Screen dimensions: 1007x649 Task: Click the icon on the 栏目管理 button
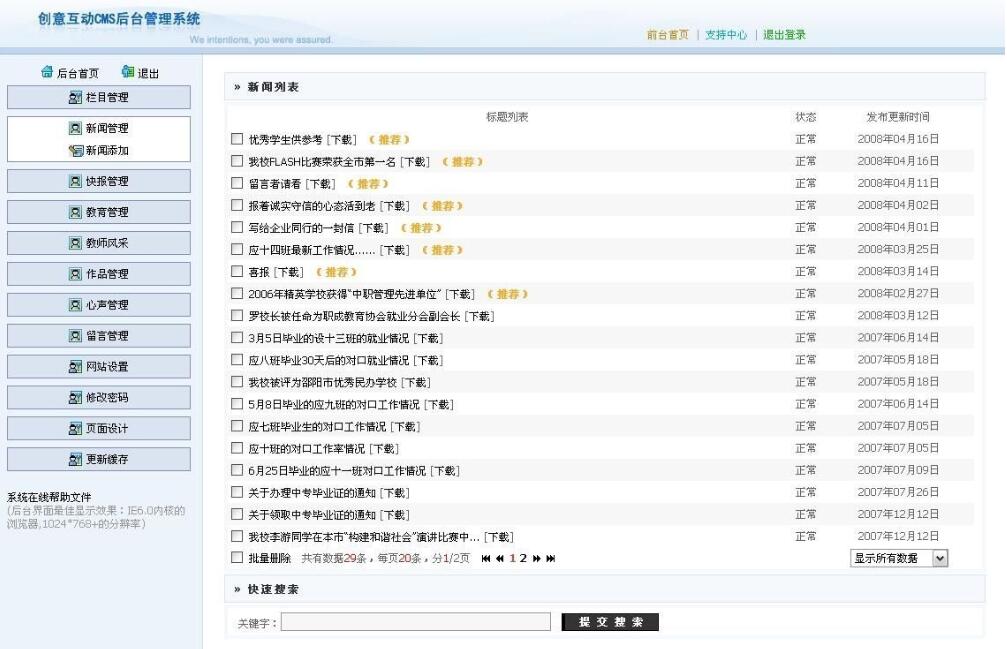click(x=75, y=98)
